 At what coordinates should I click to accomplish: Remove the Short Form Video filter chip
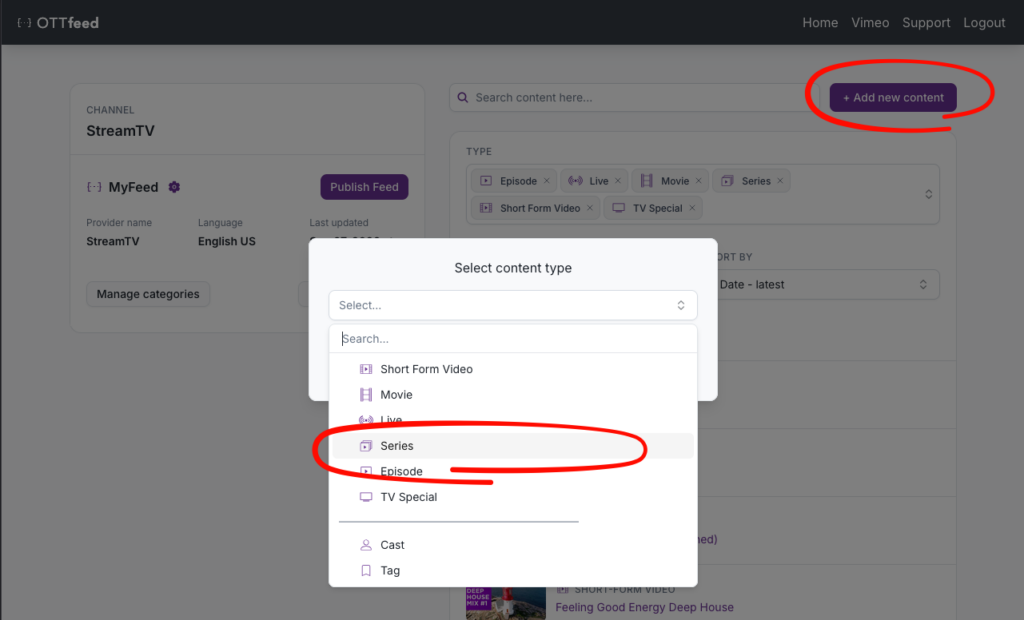[x=590, y=208]
